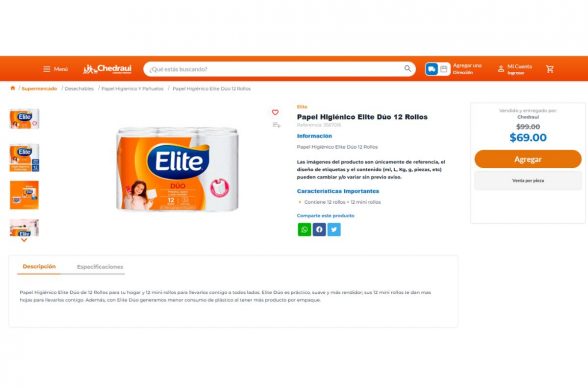
Task: Open the hamburger Menú icon
Action: [x=47, y=69]
